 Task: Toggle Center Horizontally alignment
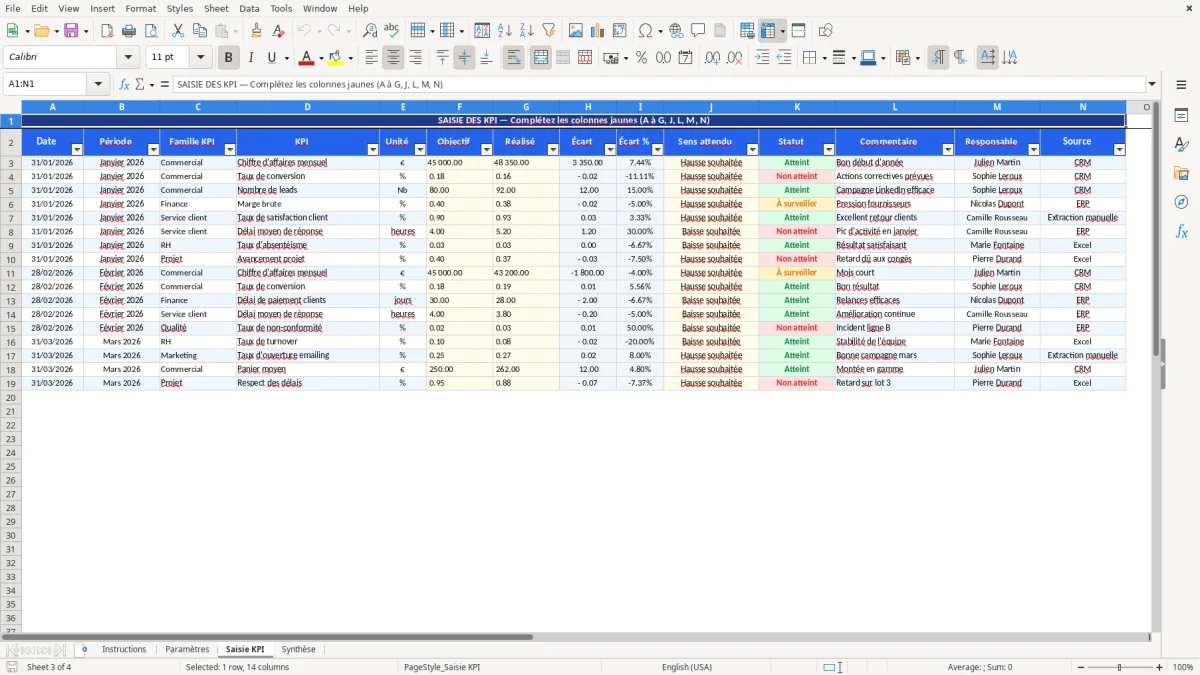(x=393, y=58)
